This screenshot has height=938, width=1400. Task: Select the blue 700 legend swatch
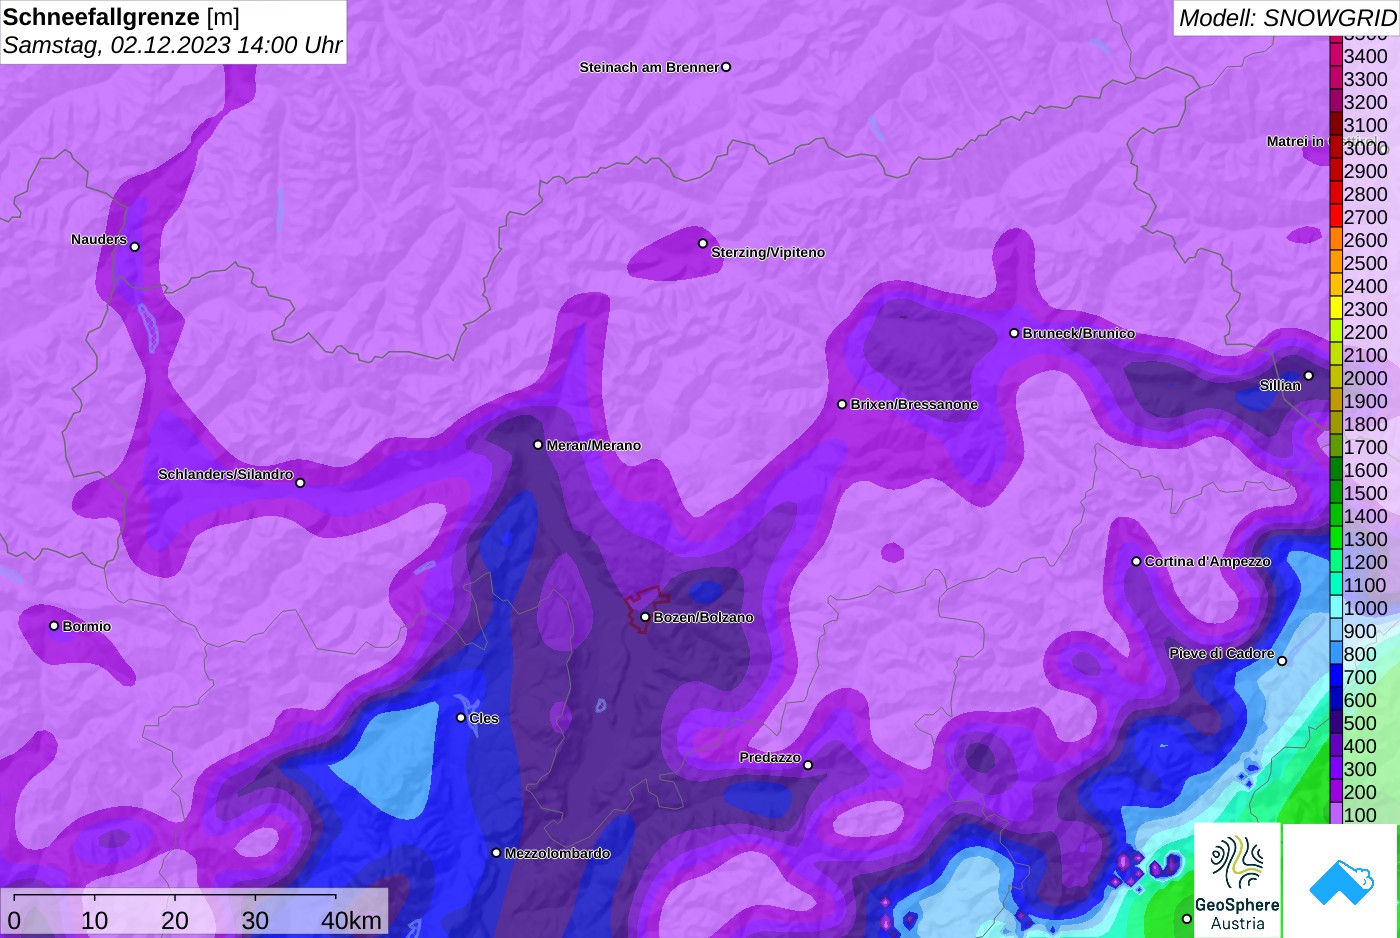1336,677
